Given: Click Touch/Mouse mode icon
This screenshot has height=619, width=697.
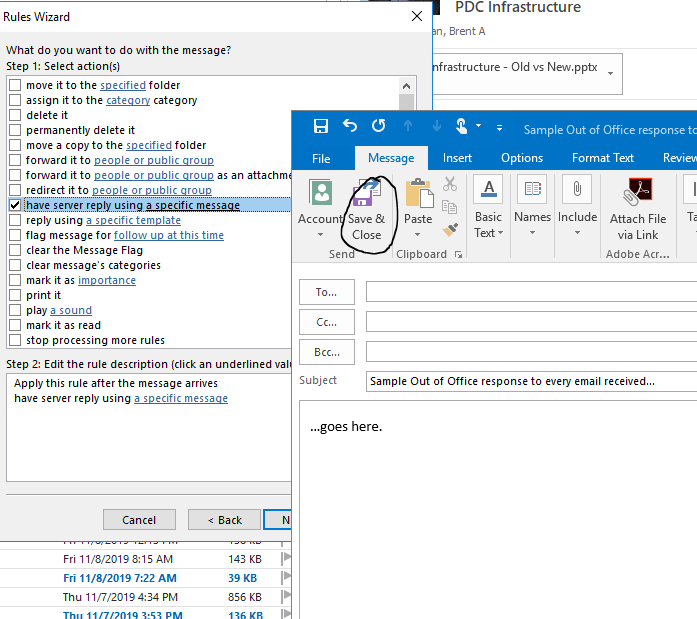Looking at the screenshot, I should click(x=461, y=126).
